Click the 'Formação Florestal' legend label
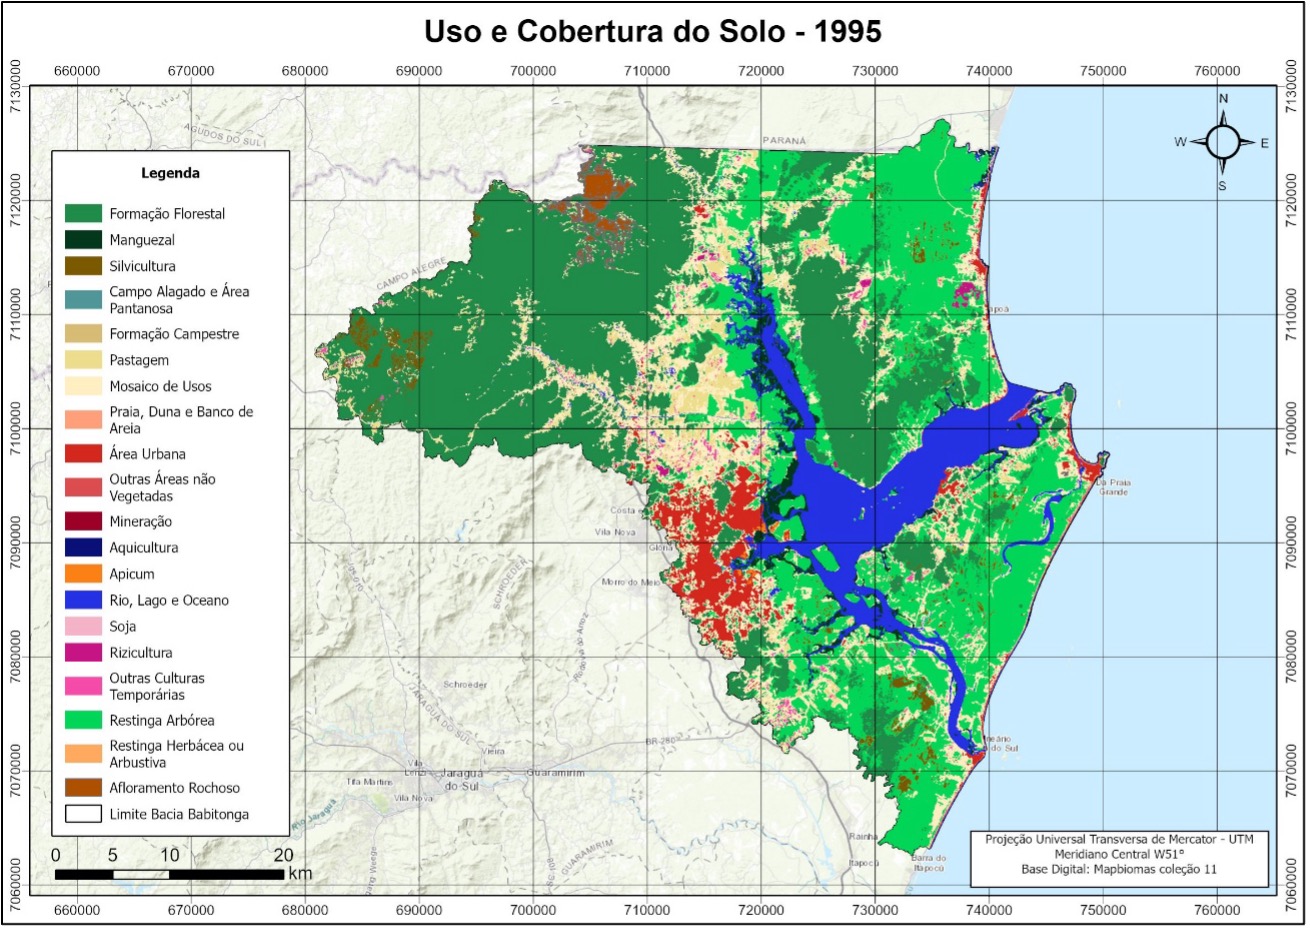 pyautogui.click(x=167, y=214)
